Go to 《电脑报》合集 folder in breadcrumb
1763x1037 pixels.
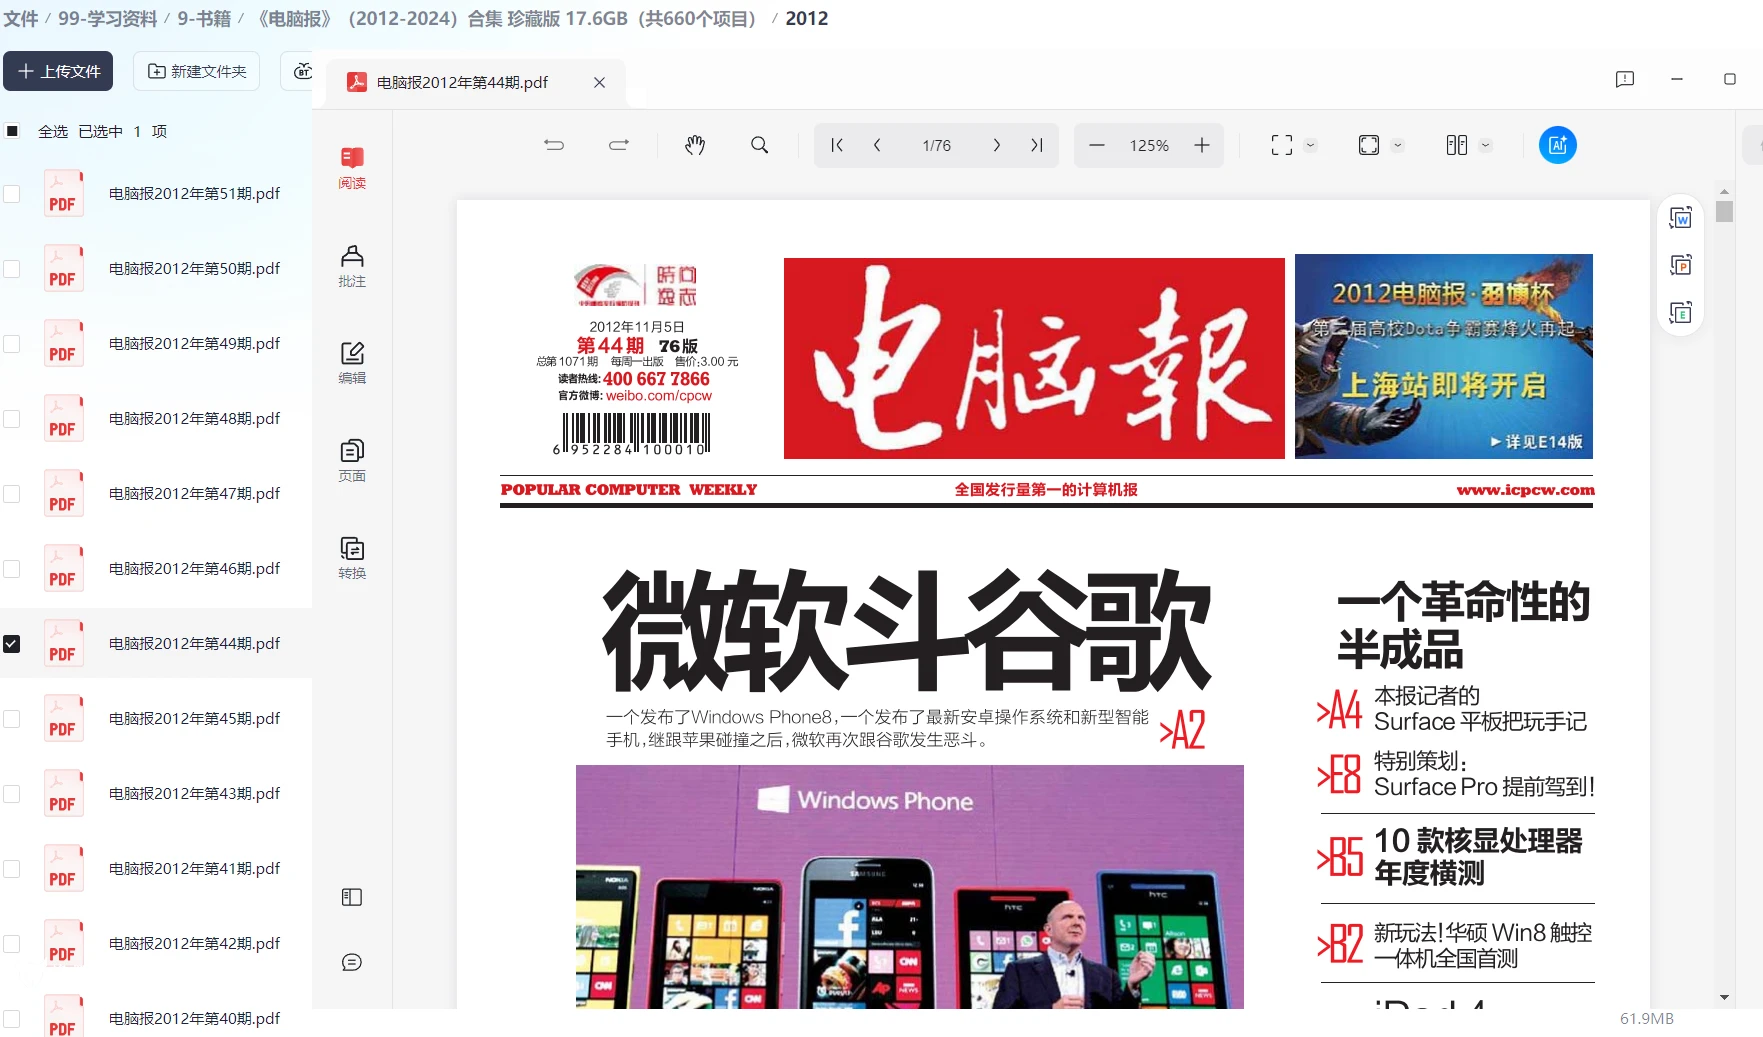pyautogui.click(x=507, y=19)
